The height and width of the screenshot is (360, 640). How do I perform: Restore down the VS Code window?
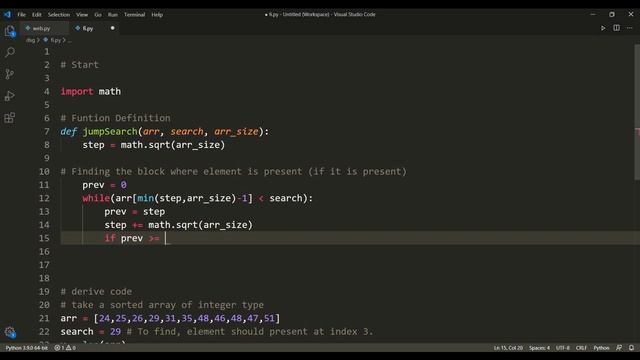click(611, 14)
